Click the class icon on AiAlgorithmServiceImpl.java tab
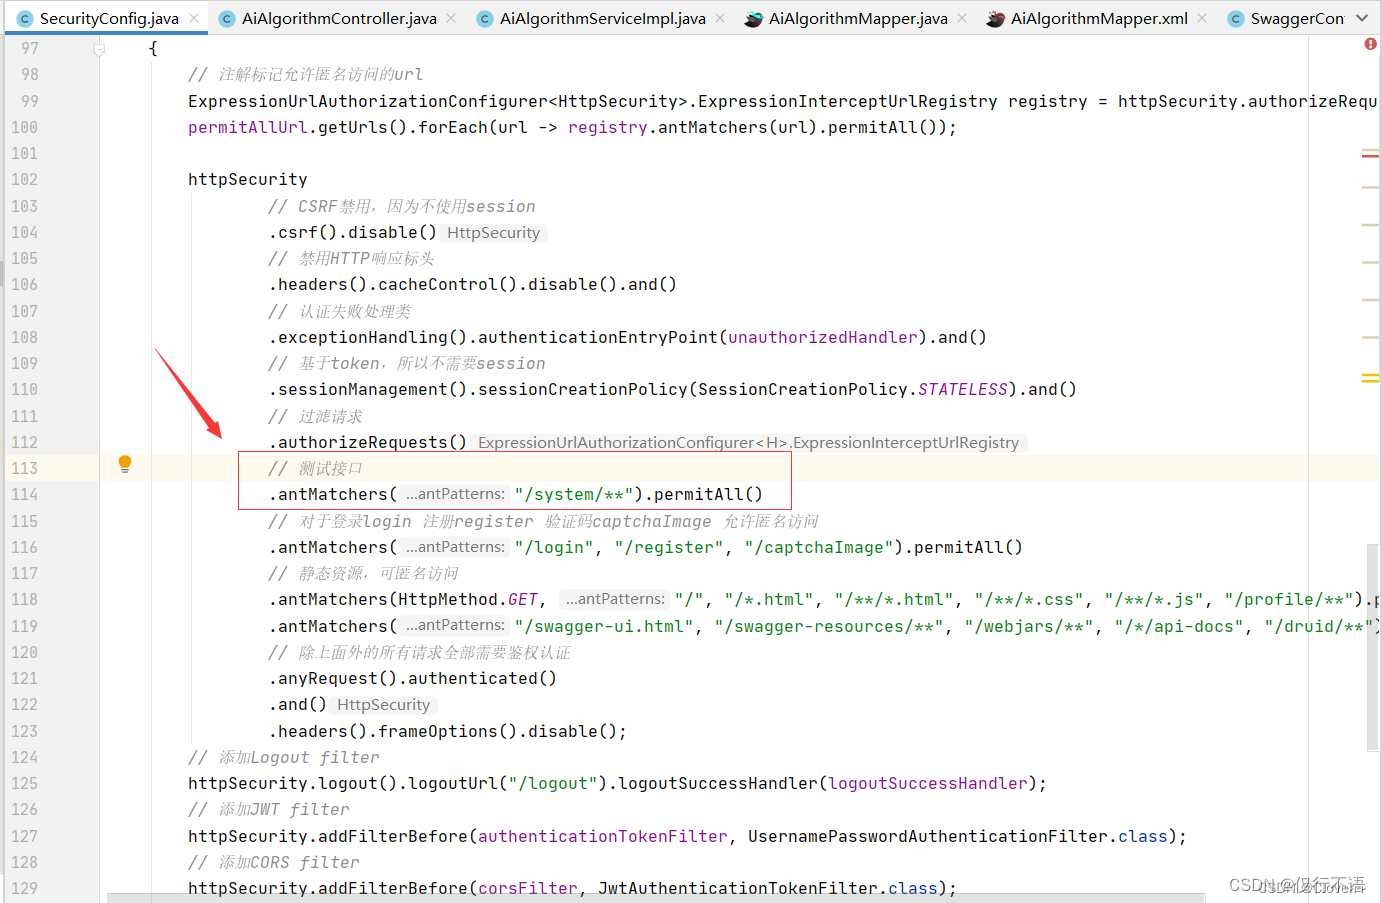 pyautogui.click(x=485, y=19)
